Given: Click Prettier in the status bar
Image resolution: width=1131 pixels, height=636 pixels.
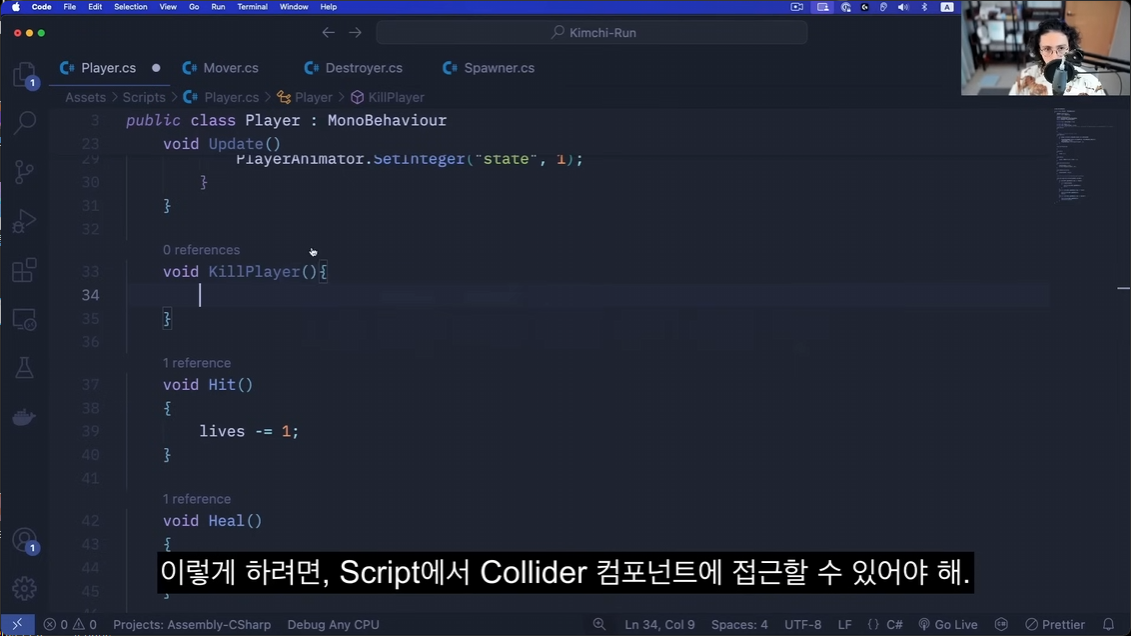Looking at the screenshot, I should pyautogui.click(x=1055, y=624).
